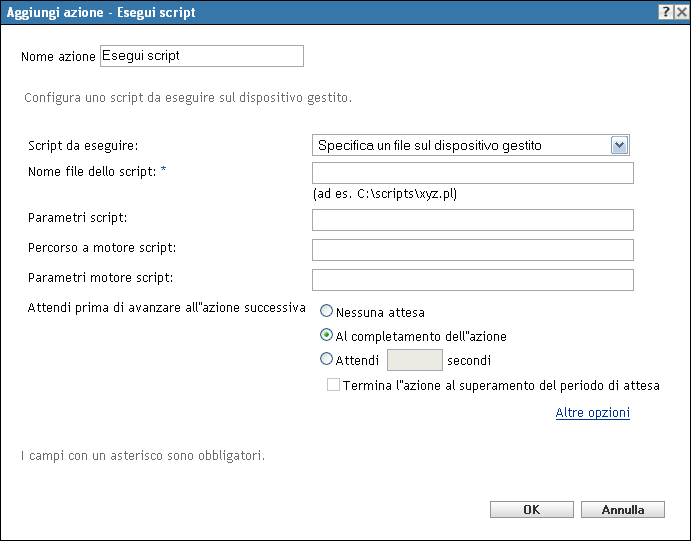Select the Nessuna attesa radio button
Screen dimensions: 691x541
click(327, 312)
